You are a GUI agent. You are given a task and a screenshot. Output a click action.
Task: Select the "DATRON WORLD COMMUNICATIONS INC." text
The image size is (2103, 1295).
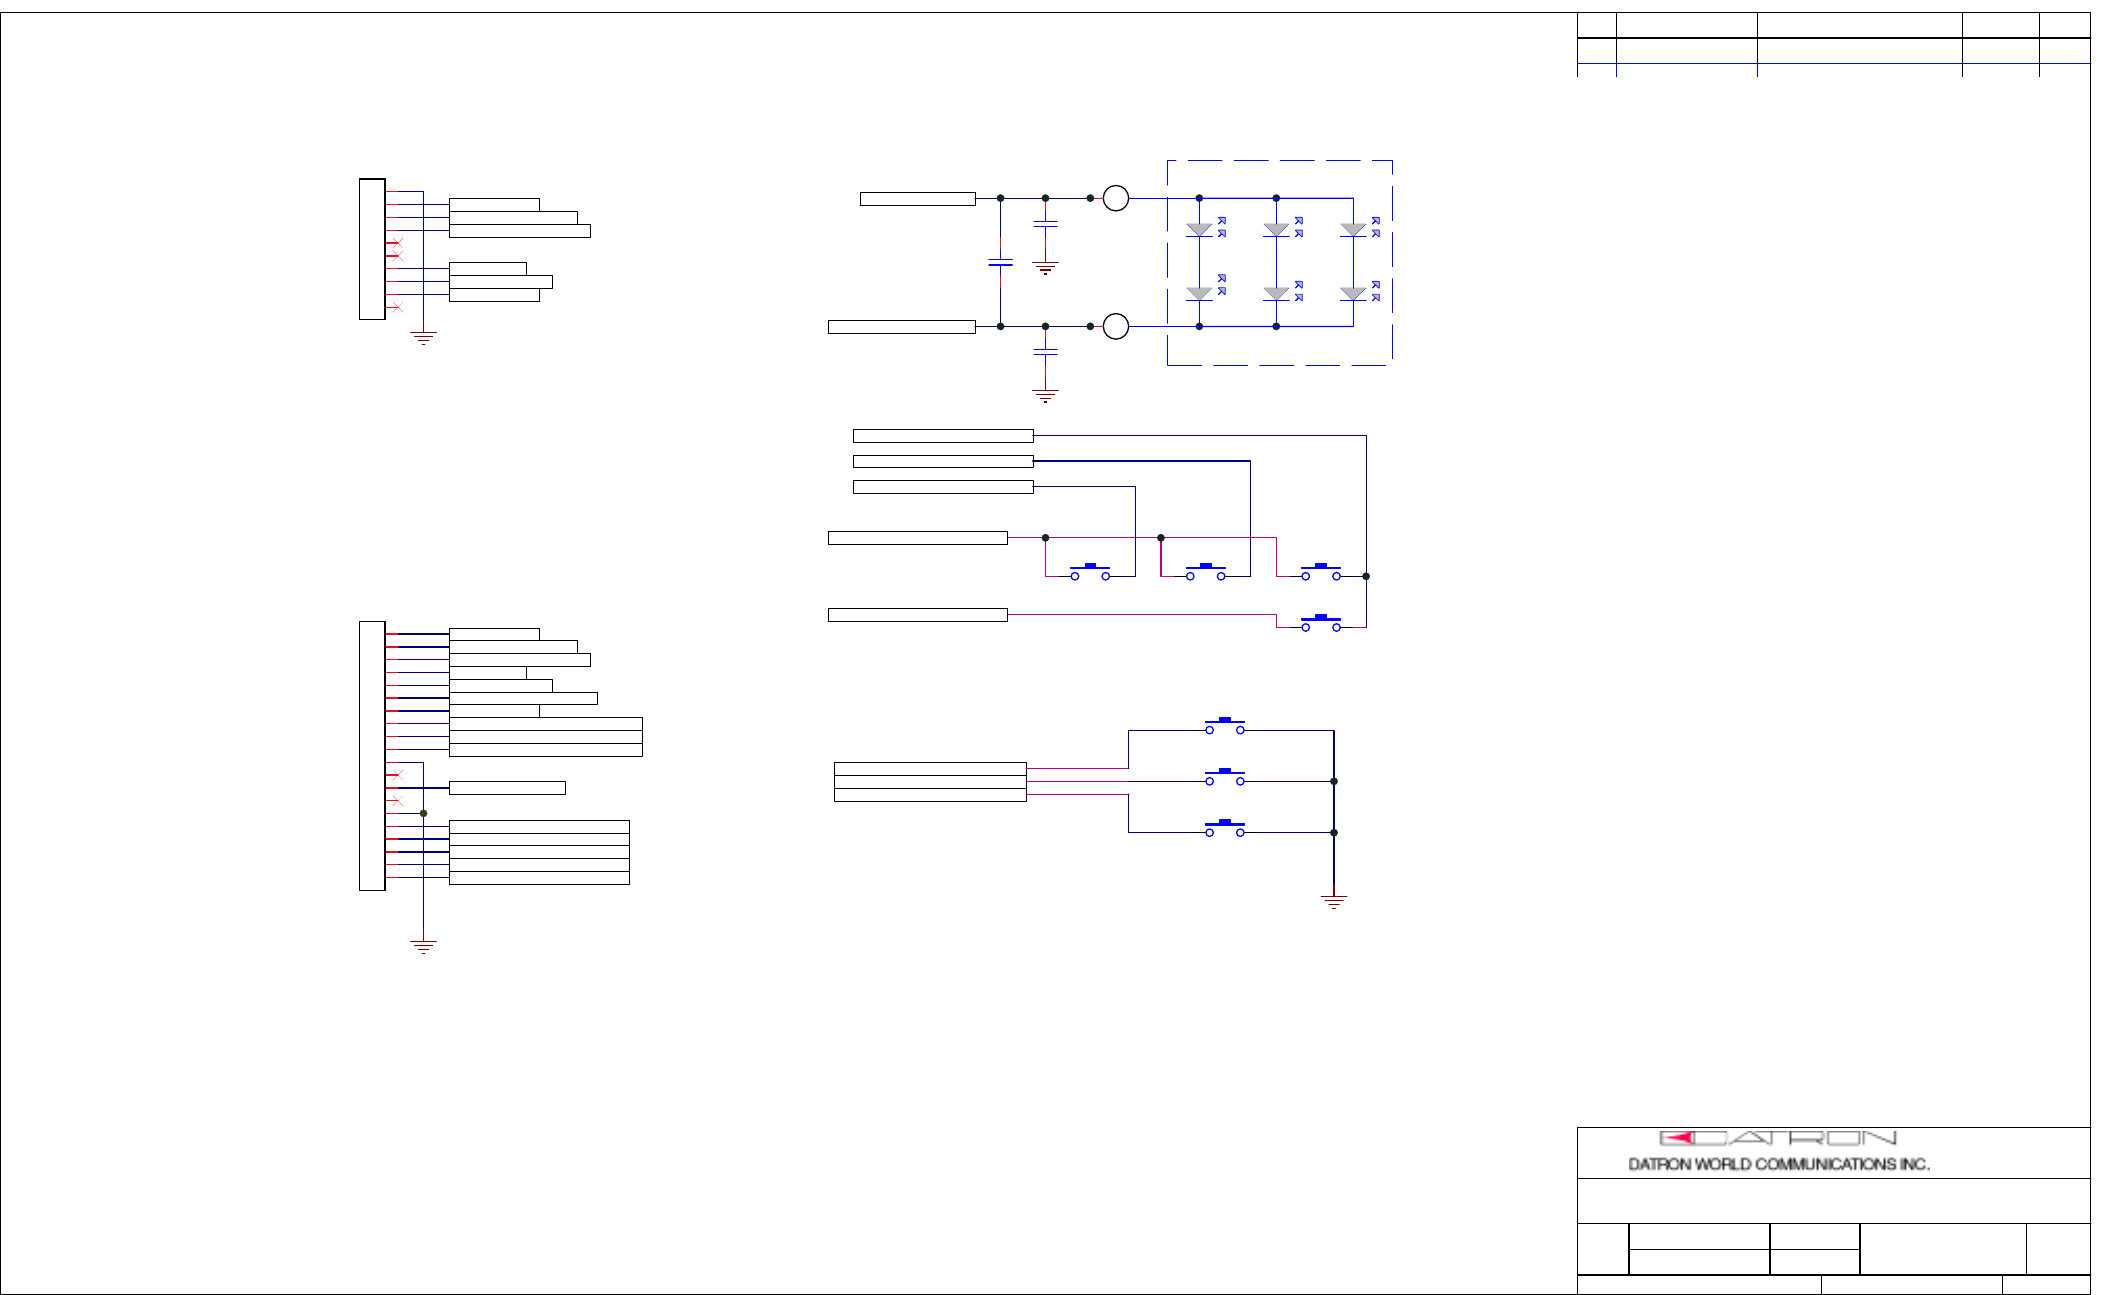point(1779,1164)
